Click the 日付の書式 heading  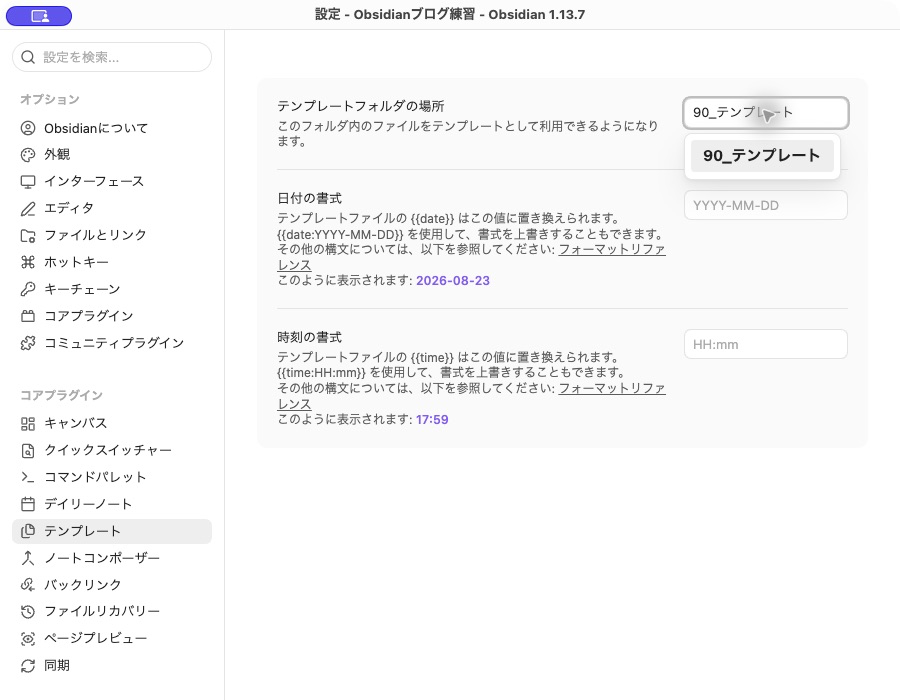pyautogui.click(x=309, y=199)
